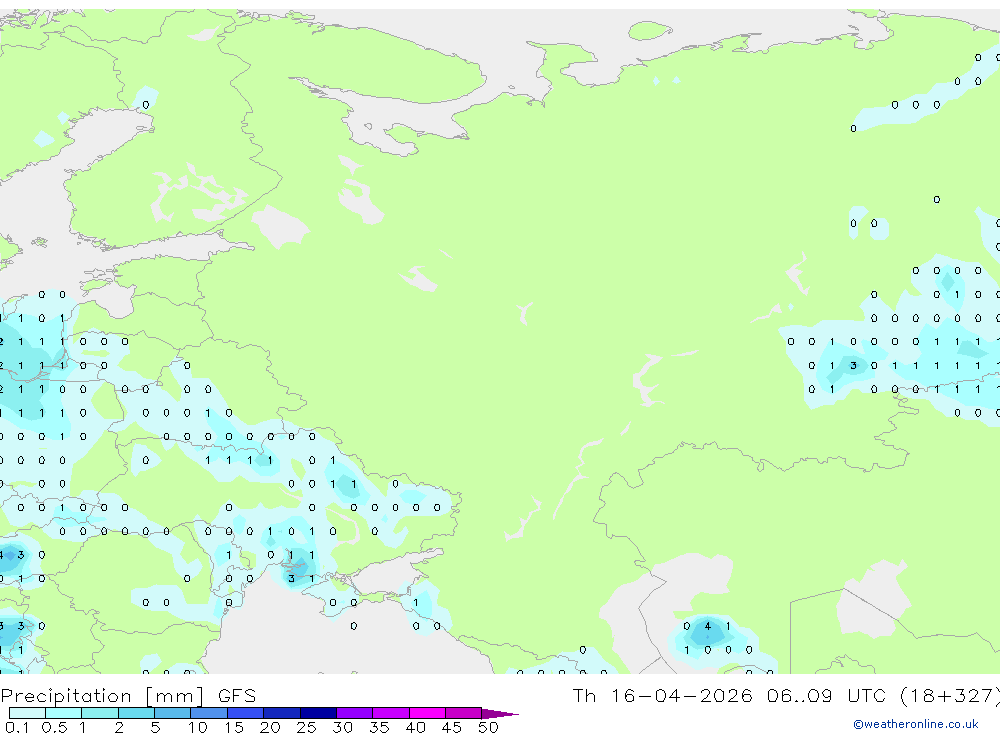
Task: Pick the dark blue swatch between 15 and 20
Action: click(x=246, y=713)
